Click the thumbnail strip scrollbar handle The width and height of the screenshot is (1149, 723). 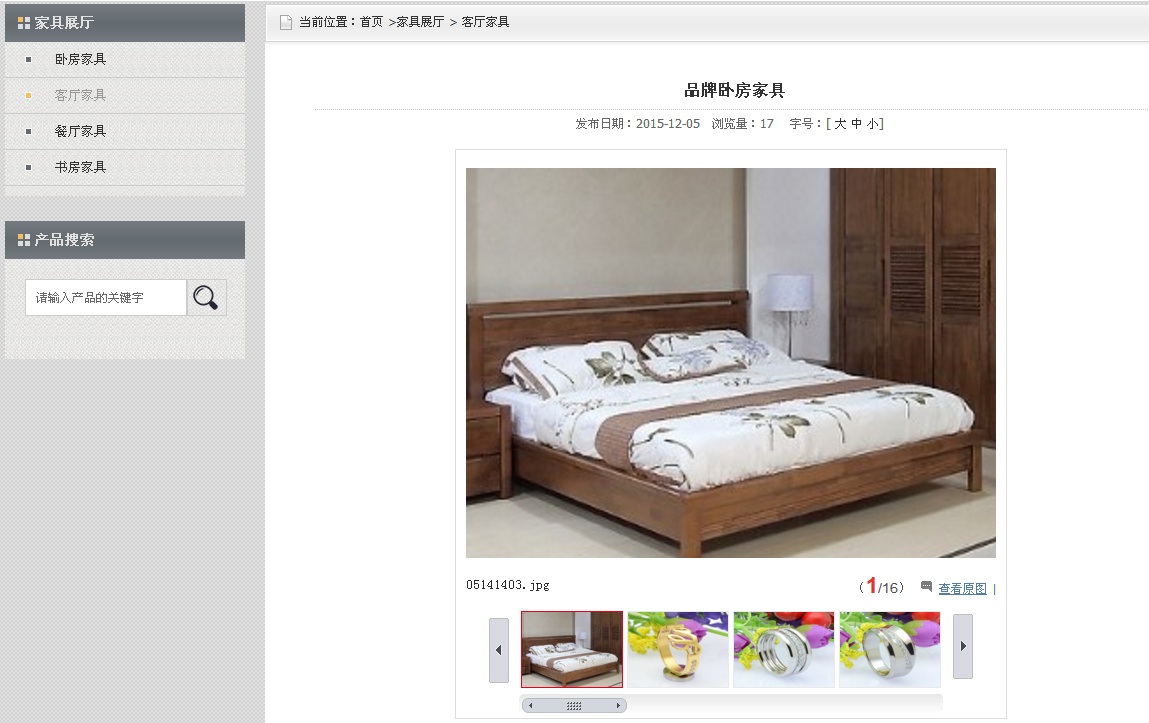tap(574, 705)
